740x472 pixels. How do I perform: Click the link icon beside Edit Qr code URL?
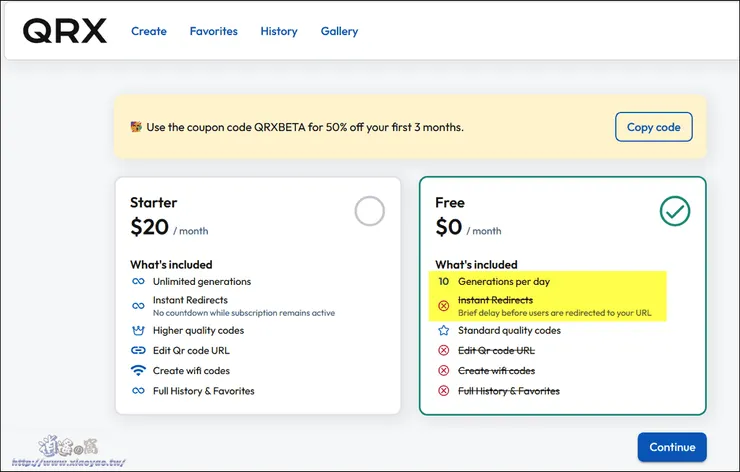click(138, 350)
